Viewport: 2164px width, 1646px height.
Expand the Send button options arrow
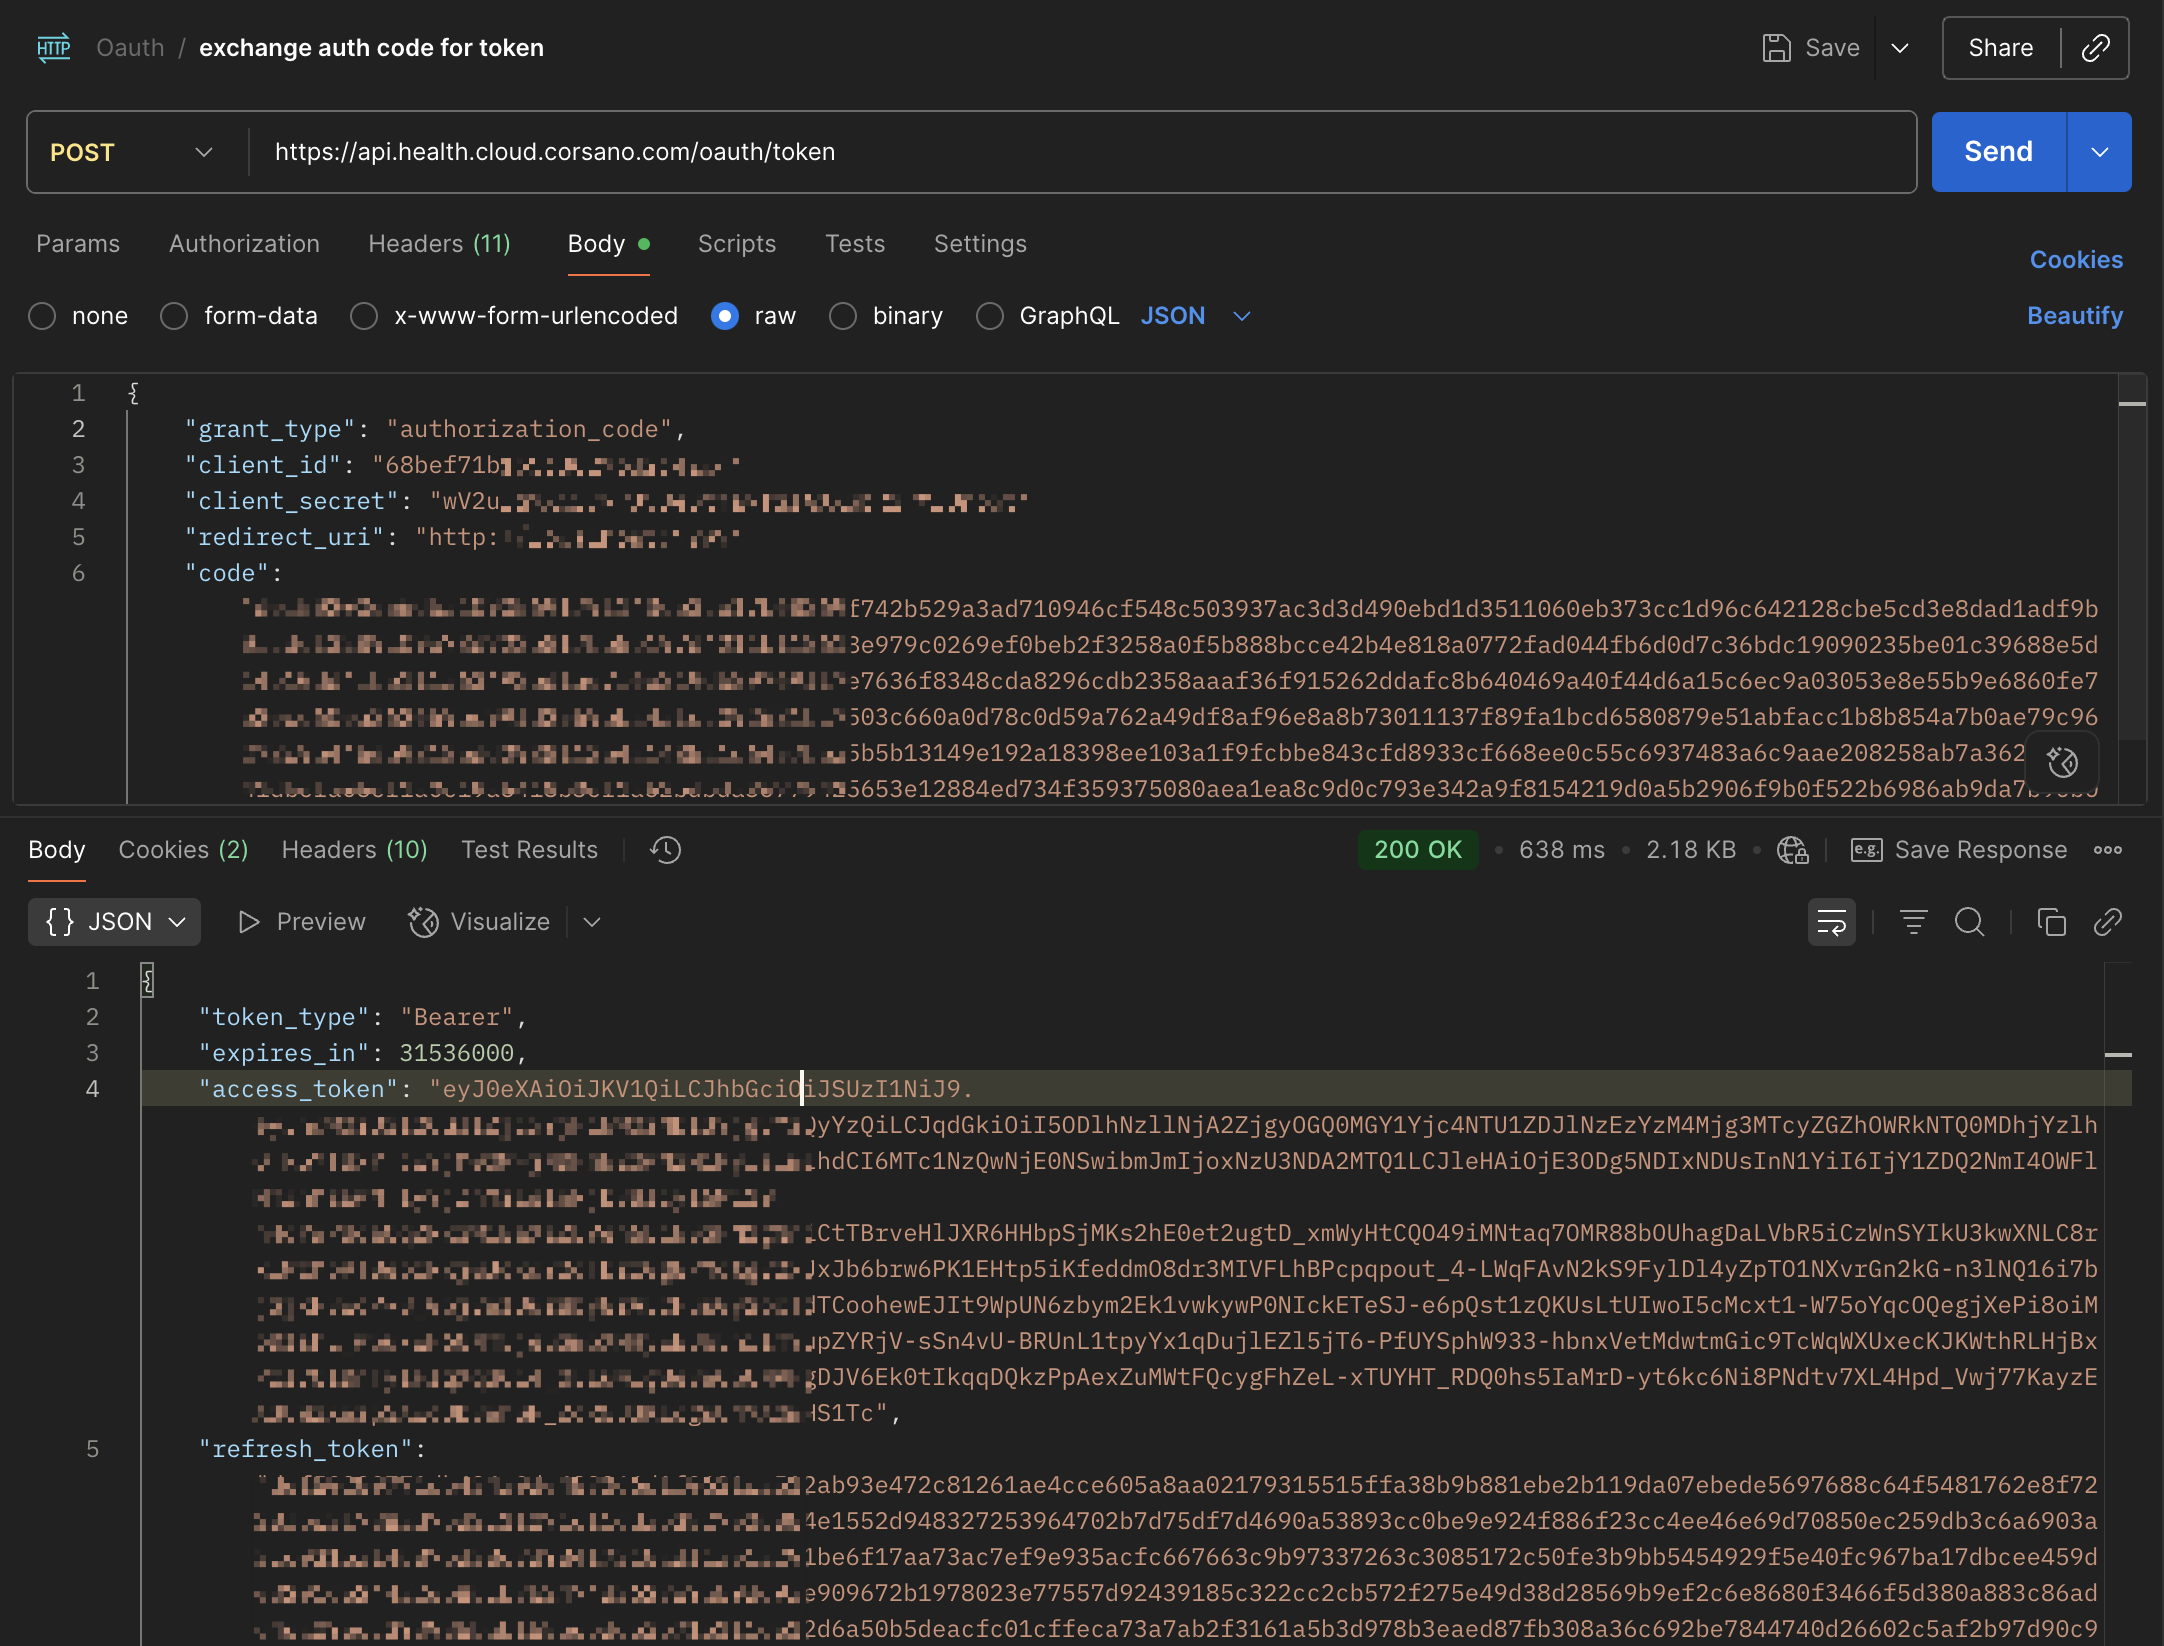click(x=2099, y=152)
